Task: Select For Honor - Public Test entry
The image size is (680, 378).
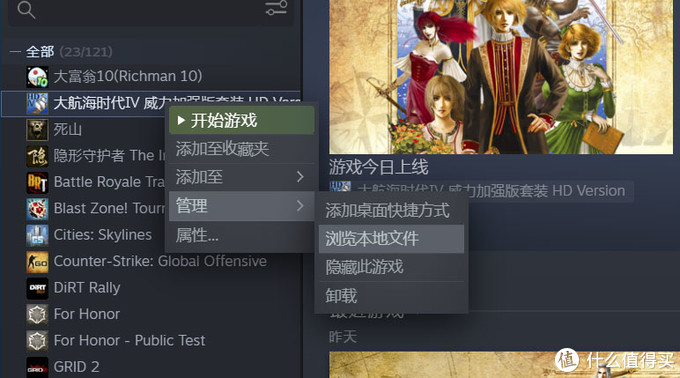Action: [x=129, y=341]
